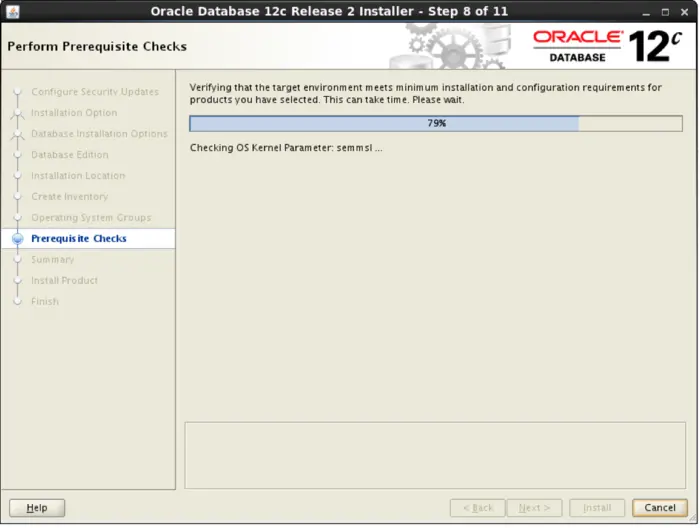Select Database Edition step

(70, 154)
